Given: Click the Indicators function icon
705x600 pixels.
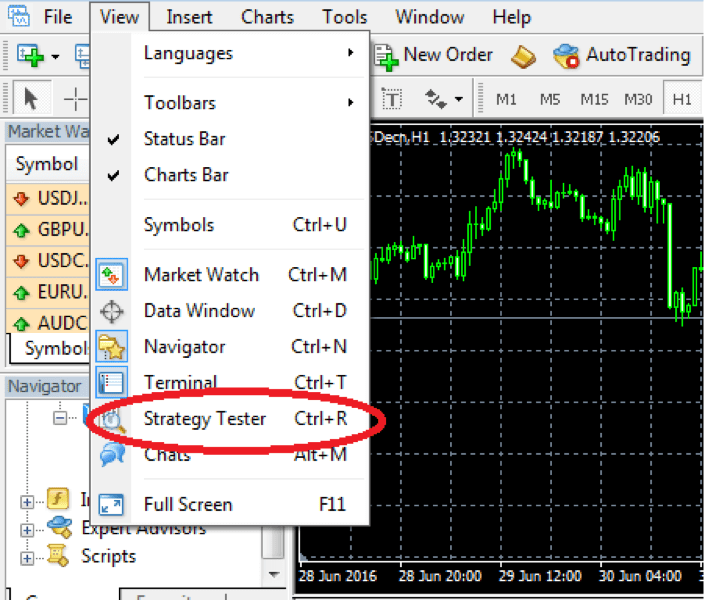Looking at the screenshot, I should pyautogui.click(x=58, y=498).
